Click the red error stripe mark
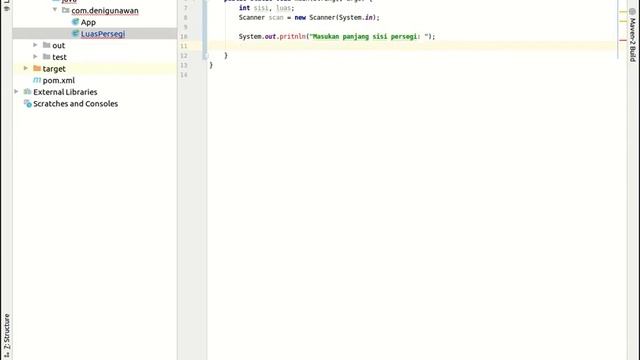 623,40
